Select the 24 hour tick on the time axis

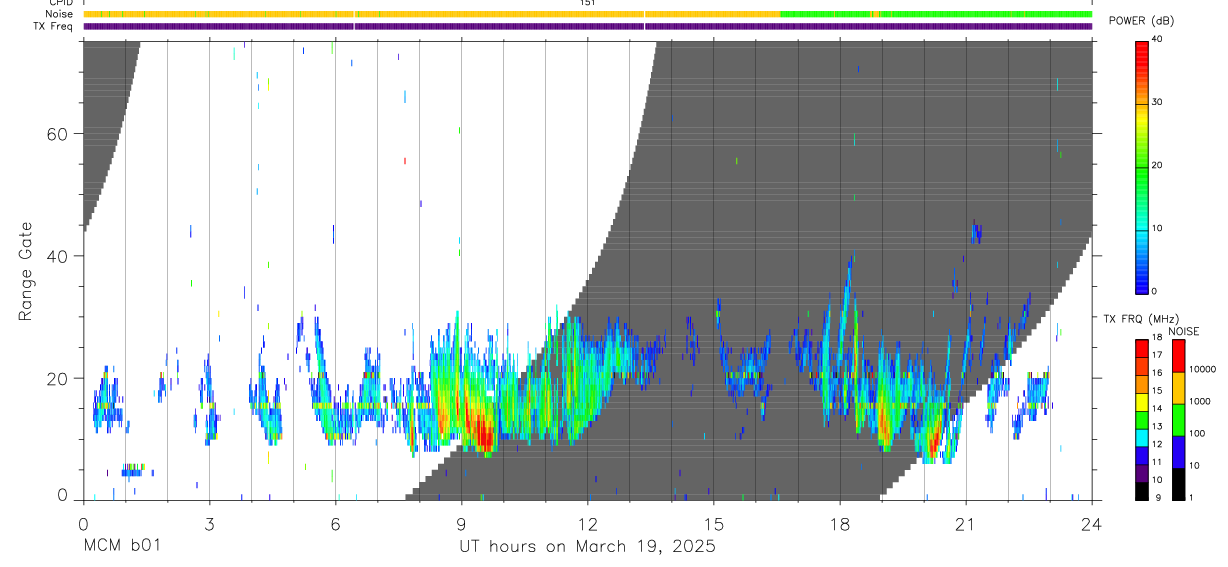(1091, 524)
